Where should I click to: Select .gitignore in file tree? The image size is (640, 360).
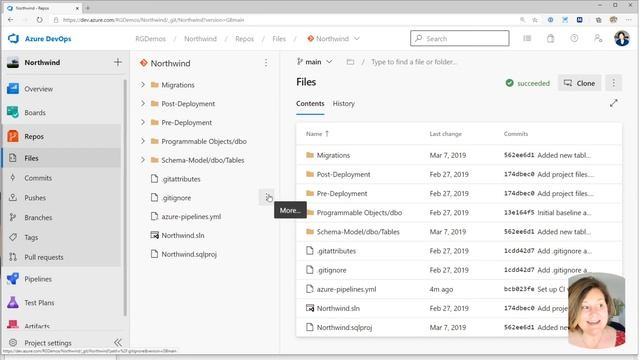coord(176,198)
